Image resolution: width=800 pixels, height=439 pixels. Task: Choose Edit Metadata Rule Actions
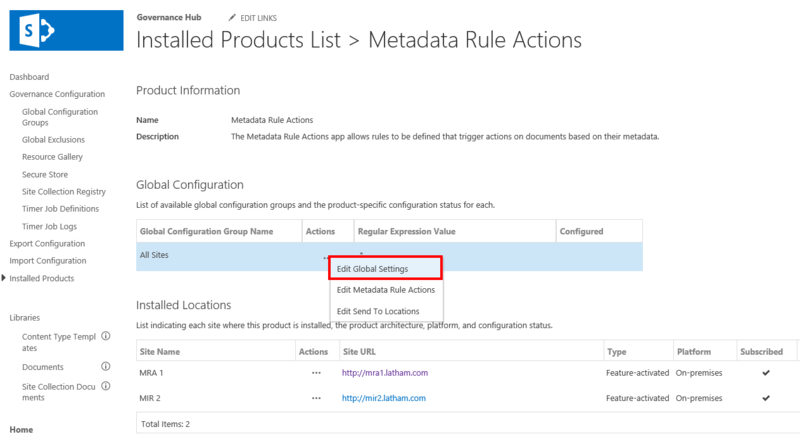click(x=386, y=290)
